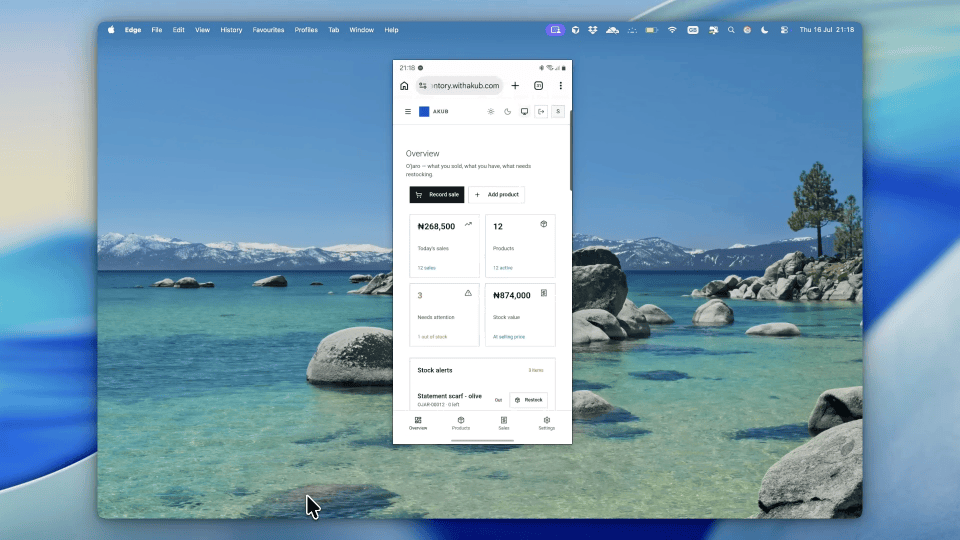Click the phone gesture bar handle
The image size is (960, 540).
coord(482,440)
